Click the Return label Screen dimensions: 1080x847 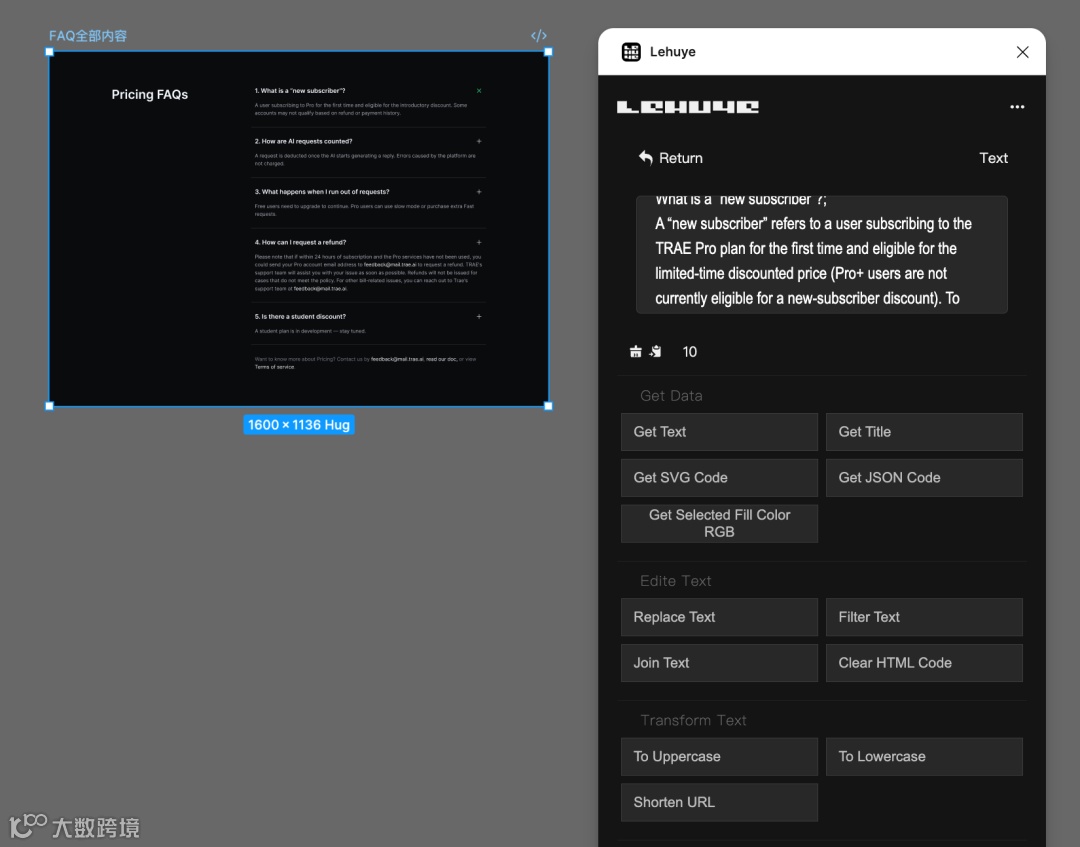tap(681, 158)
